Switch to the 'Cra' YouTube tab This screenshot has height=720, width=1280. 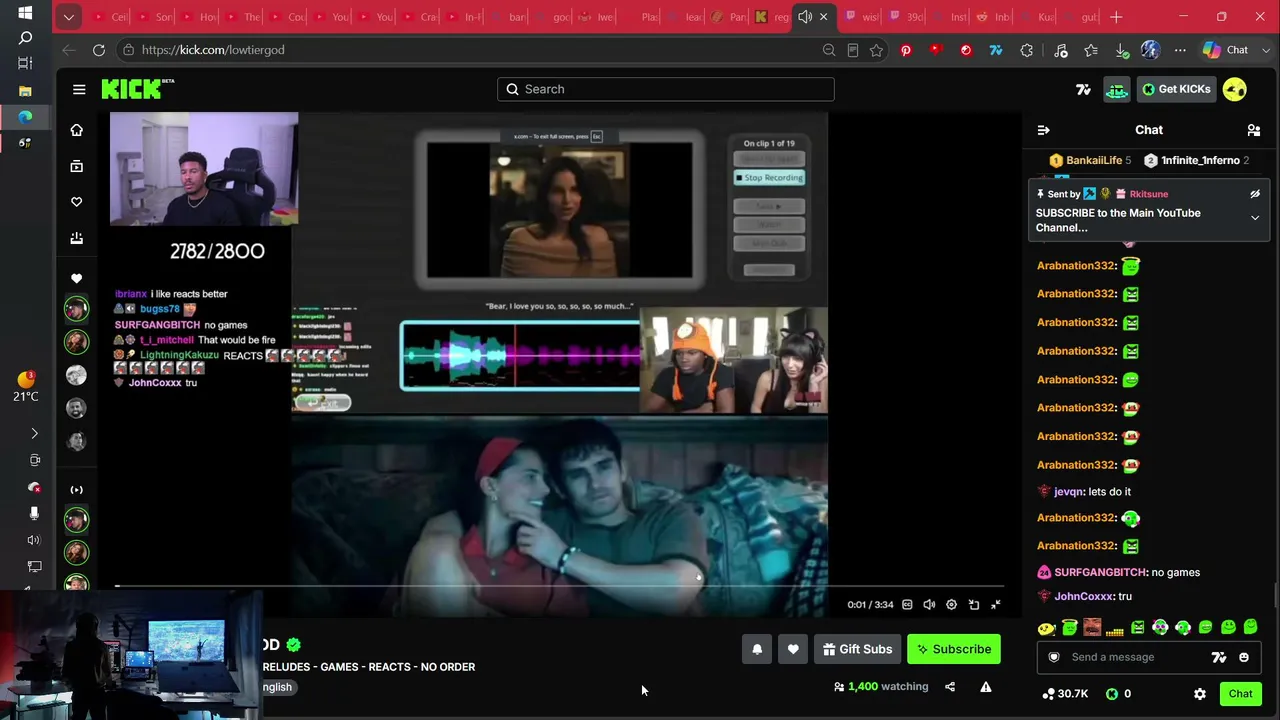pos(420,17)
